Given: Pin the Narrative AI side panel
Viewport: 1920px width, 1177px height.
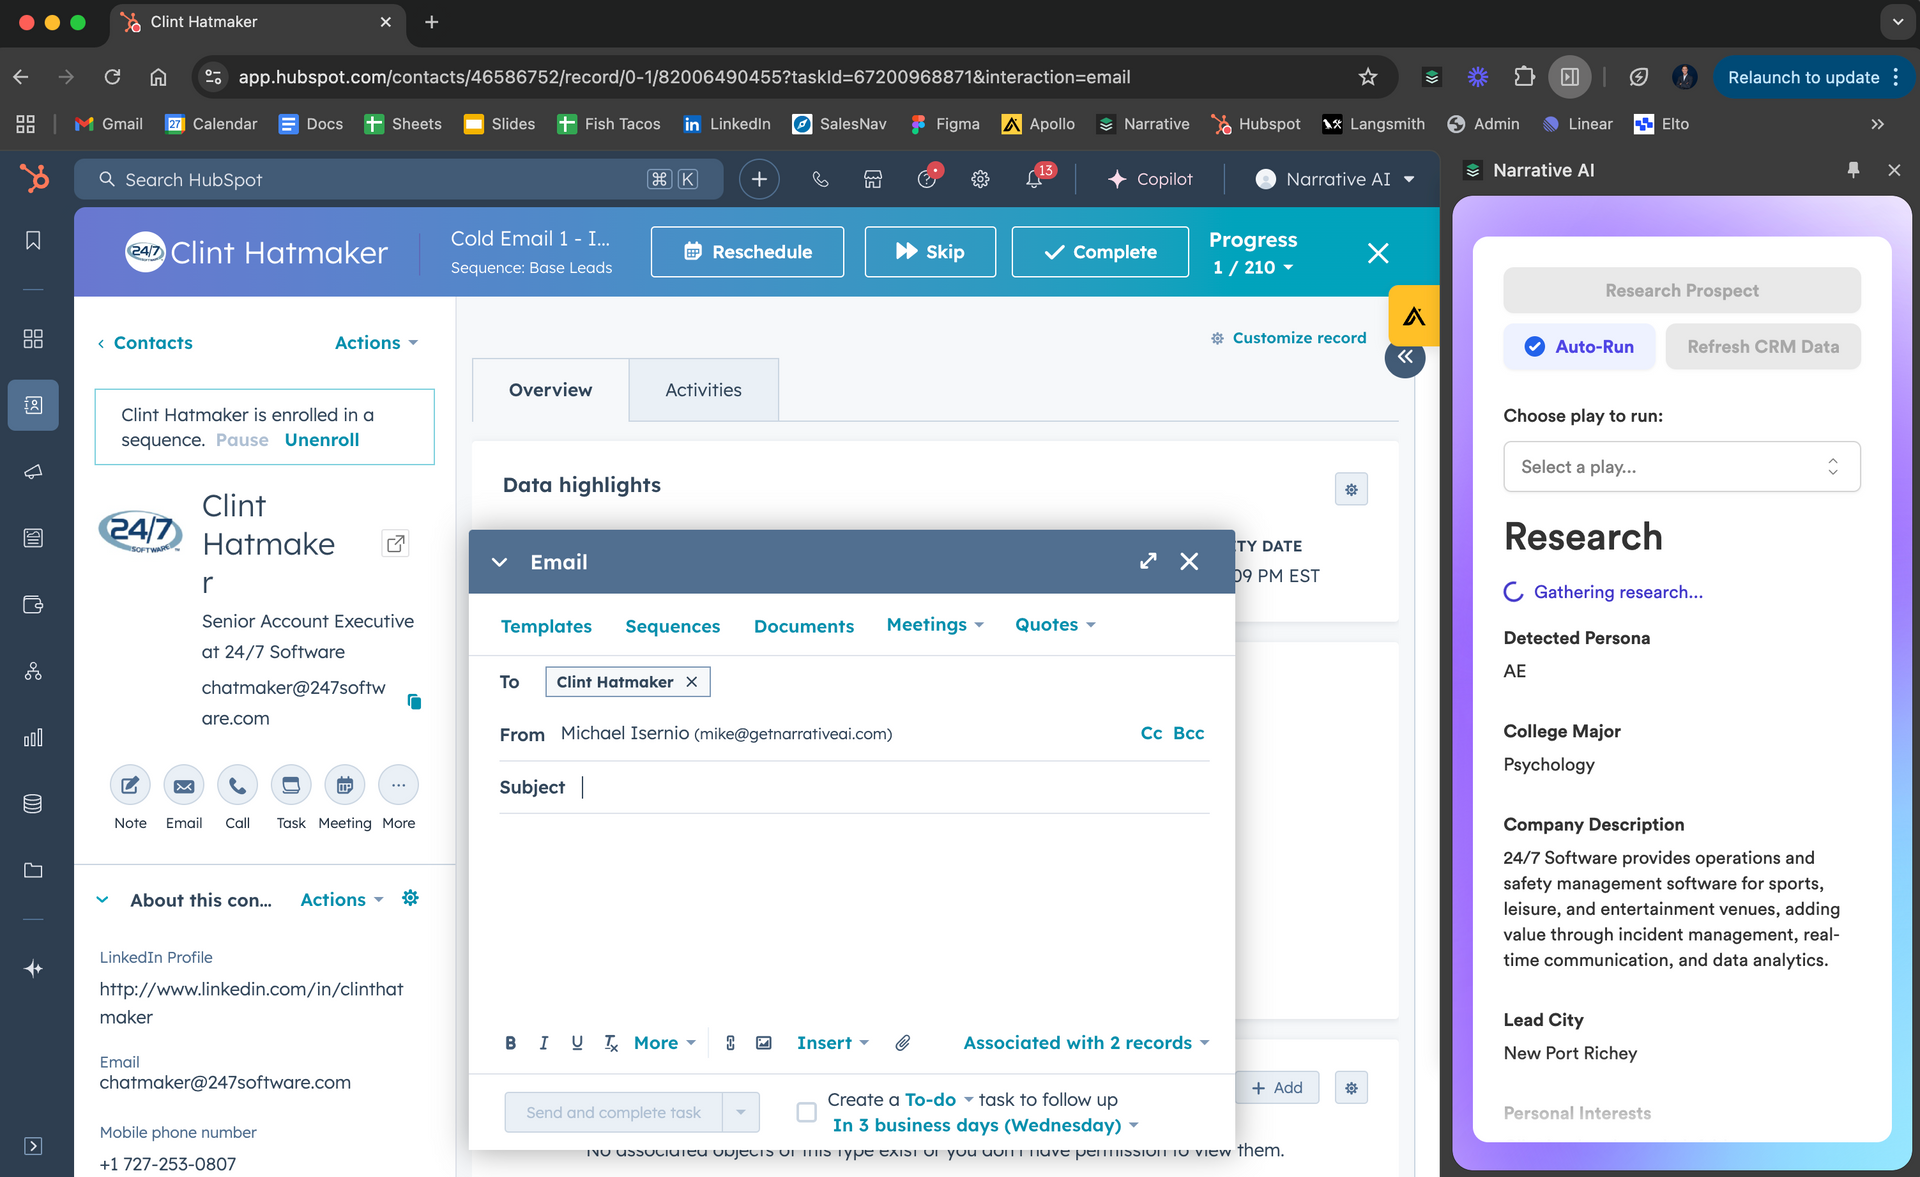Looking at the screenshot, I should [x=1853, y=170].
